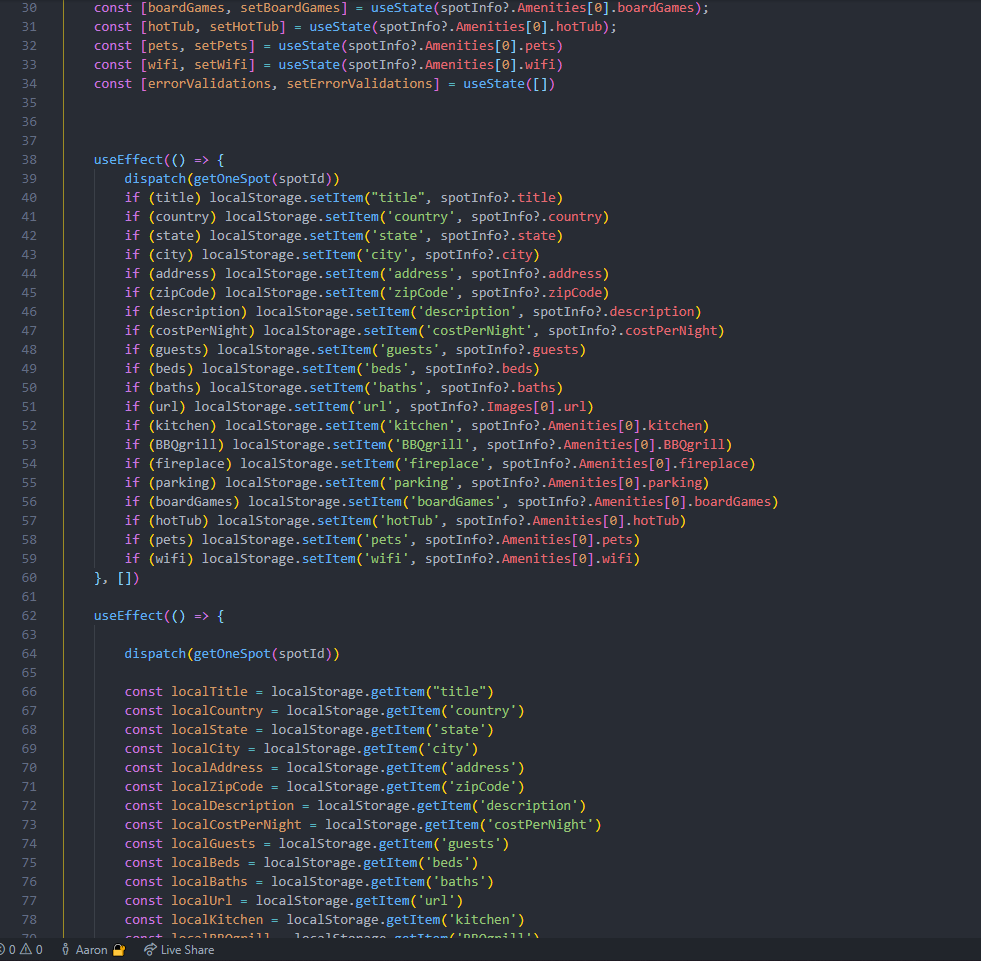This screenshot has height=961, width=981.
Task: Click localKitchen variable on line 78
Action: coord(217,920)
